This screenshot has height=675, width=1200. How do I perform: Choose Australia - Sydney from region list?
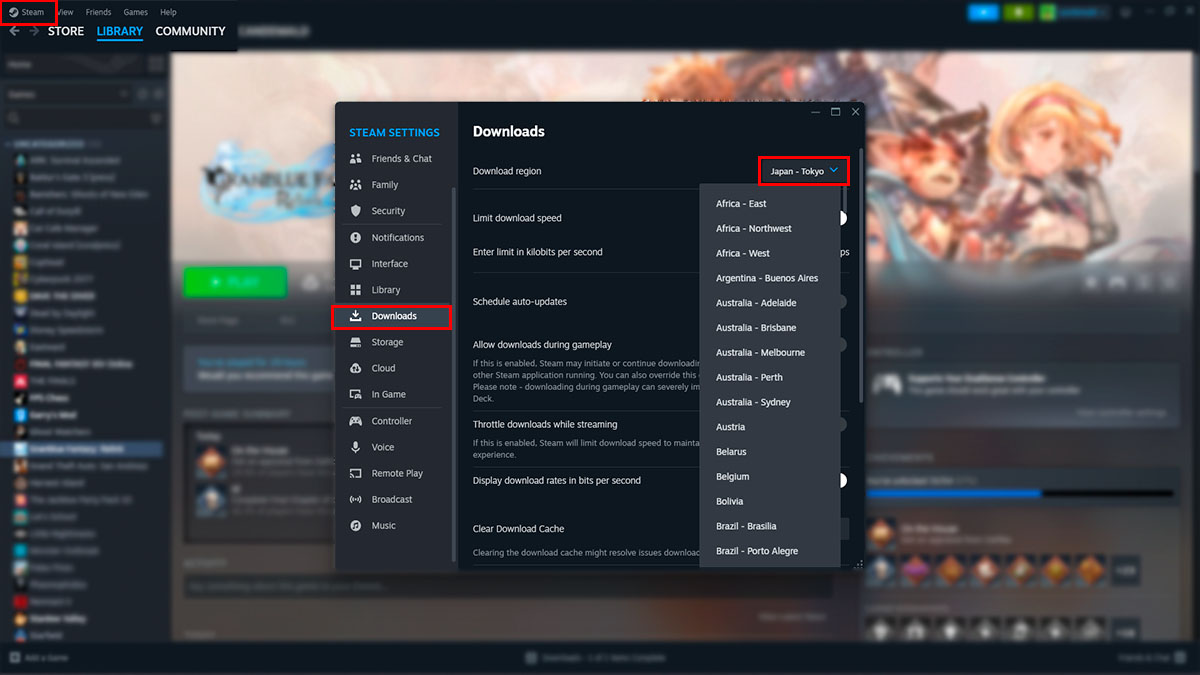(753, 402)
